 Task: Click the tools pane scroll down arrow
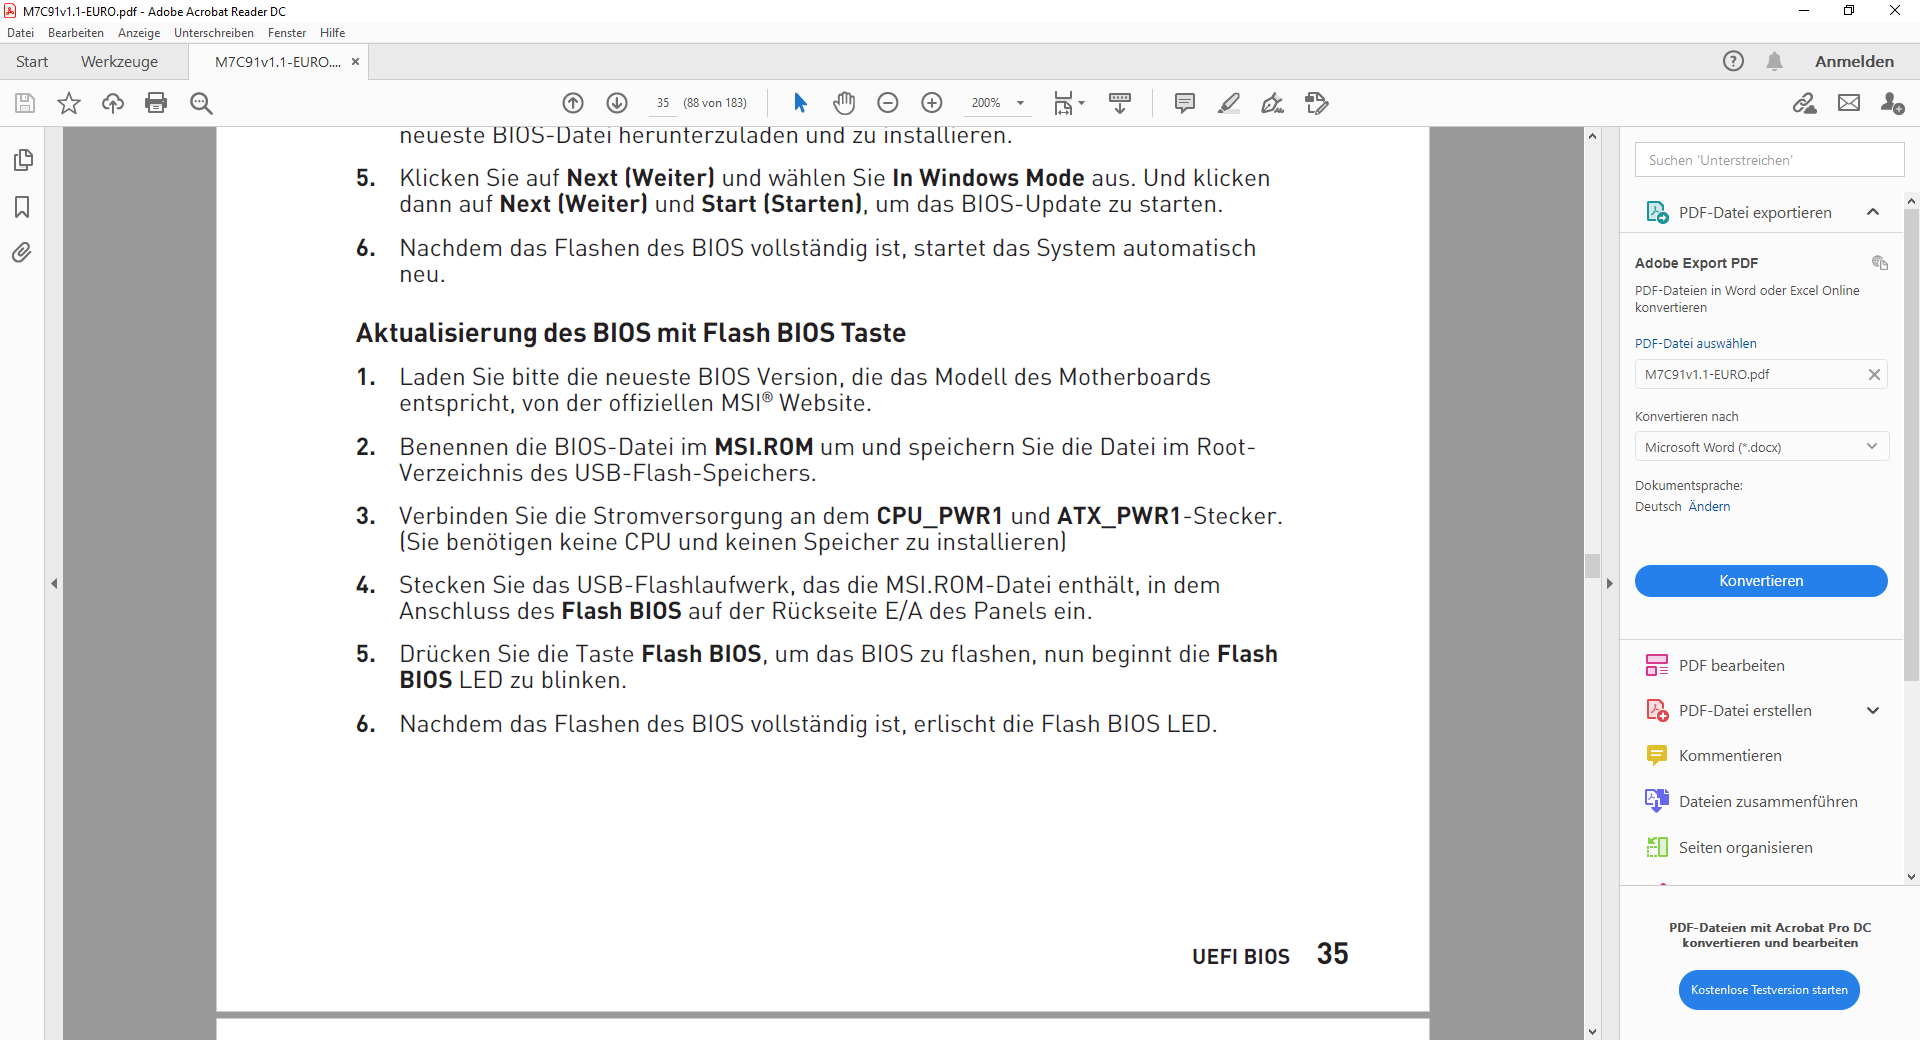point(1911,877)
